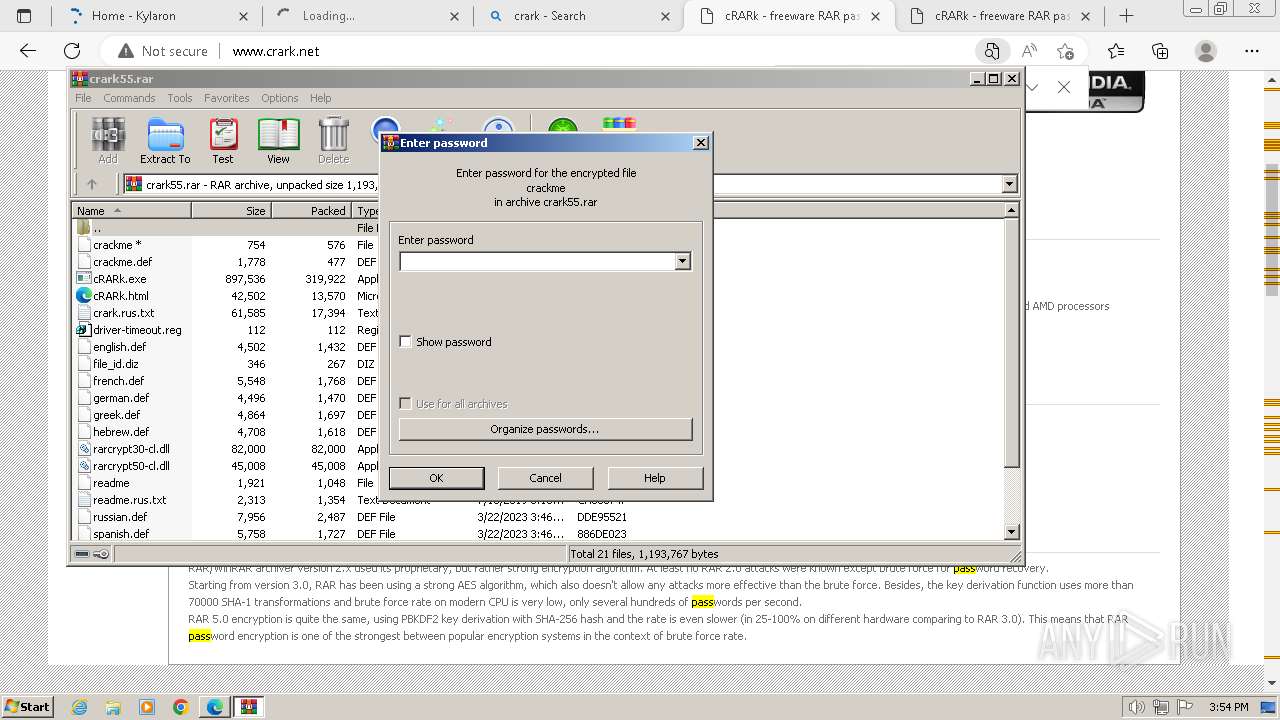The image size is (1280, 720).
Task: Click the Test archive toolbar icon
Action: [222, 140]
